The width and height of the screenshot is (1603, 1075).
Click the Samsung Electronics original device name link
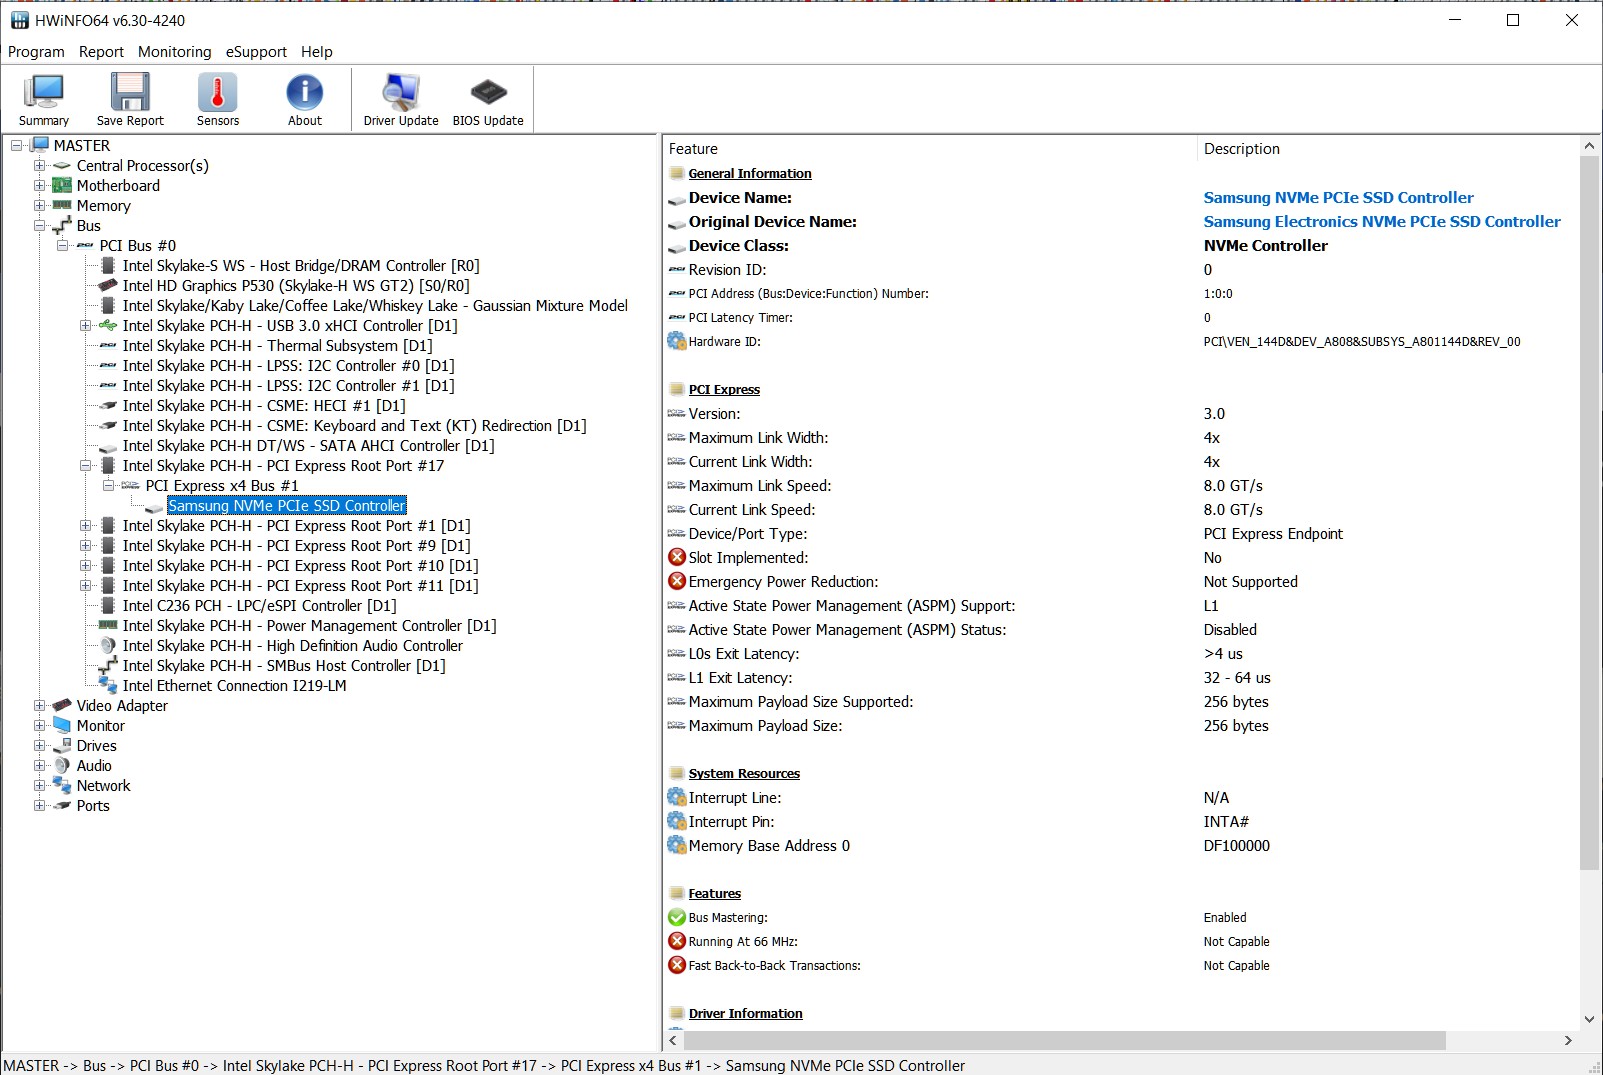pyautogui.click(x=1382, y=222)
